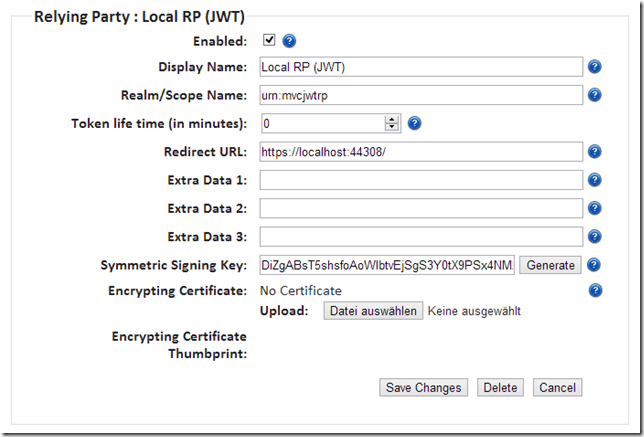The height and width of the screenshot is (437, 644).
Task: Click help icon beside Redirect URL
Action: coord(594,152)
